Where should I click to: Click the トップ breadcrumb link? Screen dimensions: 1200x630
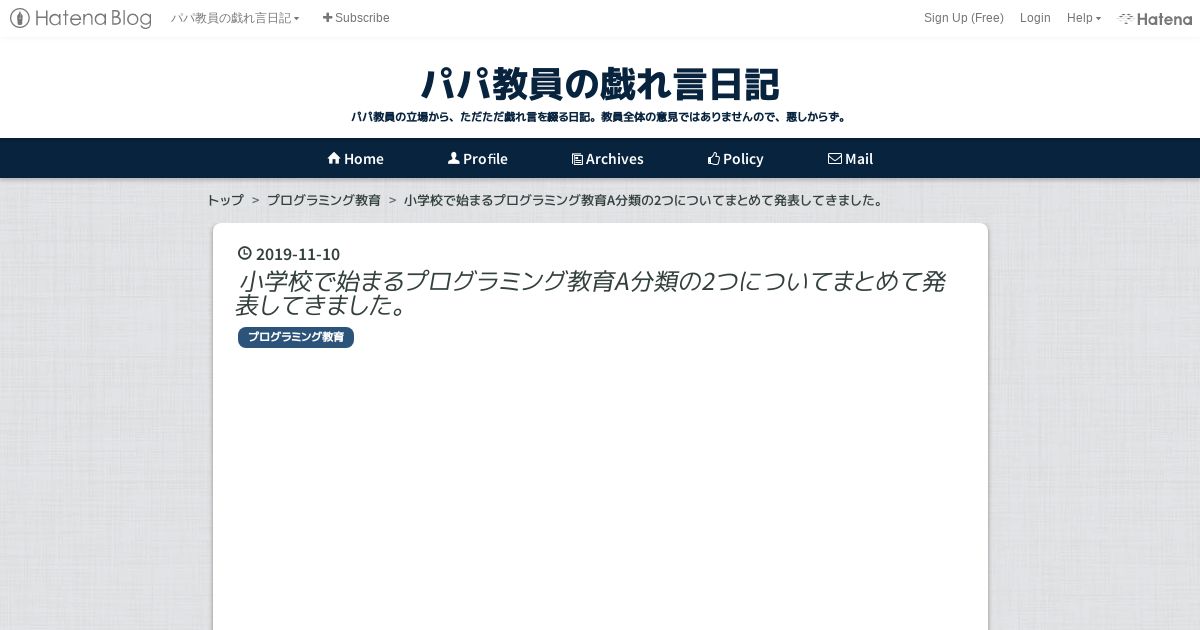point(225,200)
